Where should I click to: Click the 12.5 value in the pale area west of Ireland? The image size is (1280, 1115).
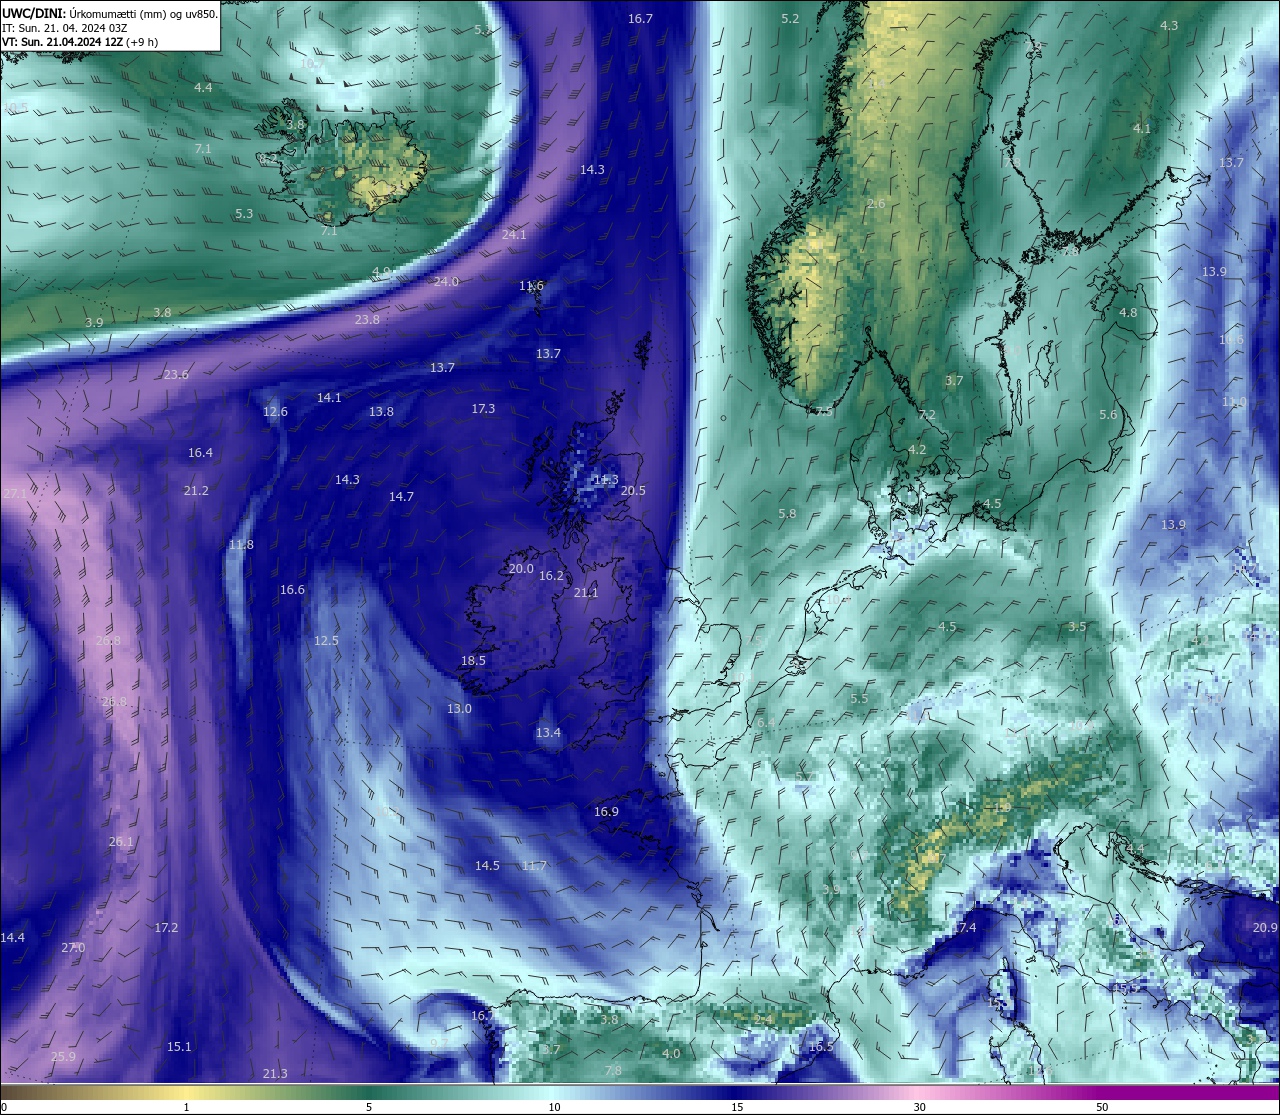(326, 641)
